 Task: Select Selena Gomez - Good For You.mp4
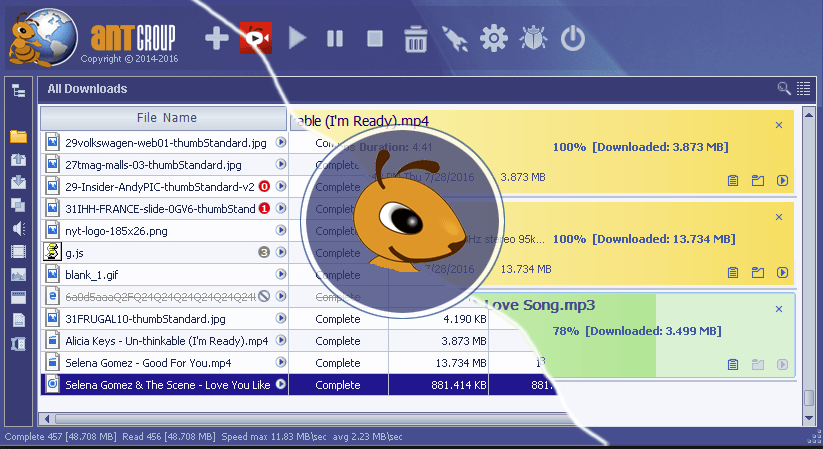click(x=148, y=363)
